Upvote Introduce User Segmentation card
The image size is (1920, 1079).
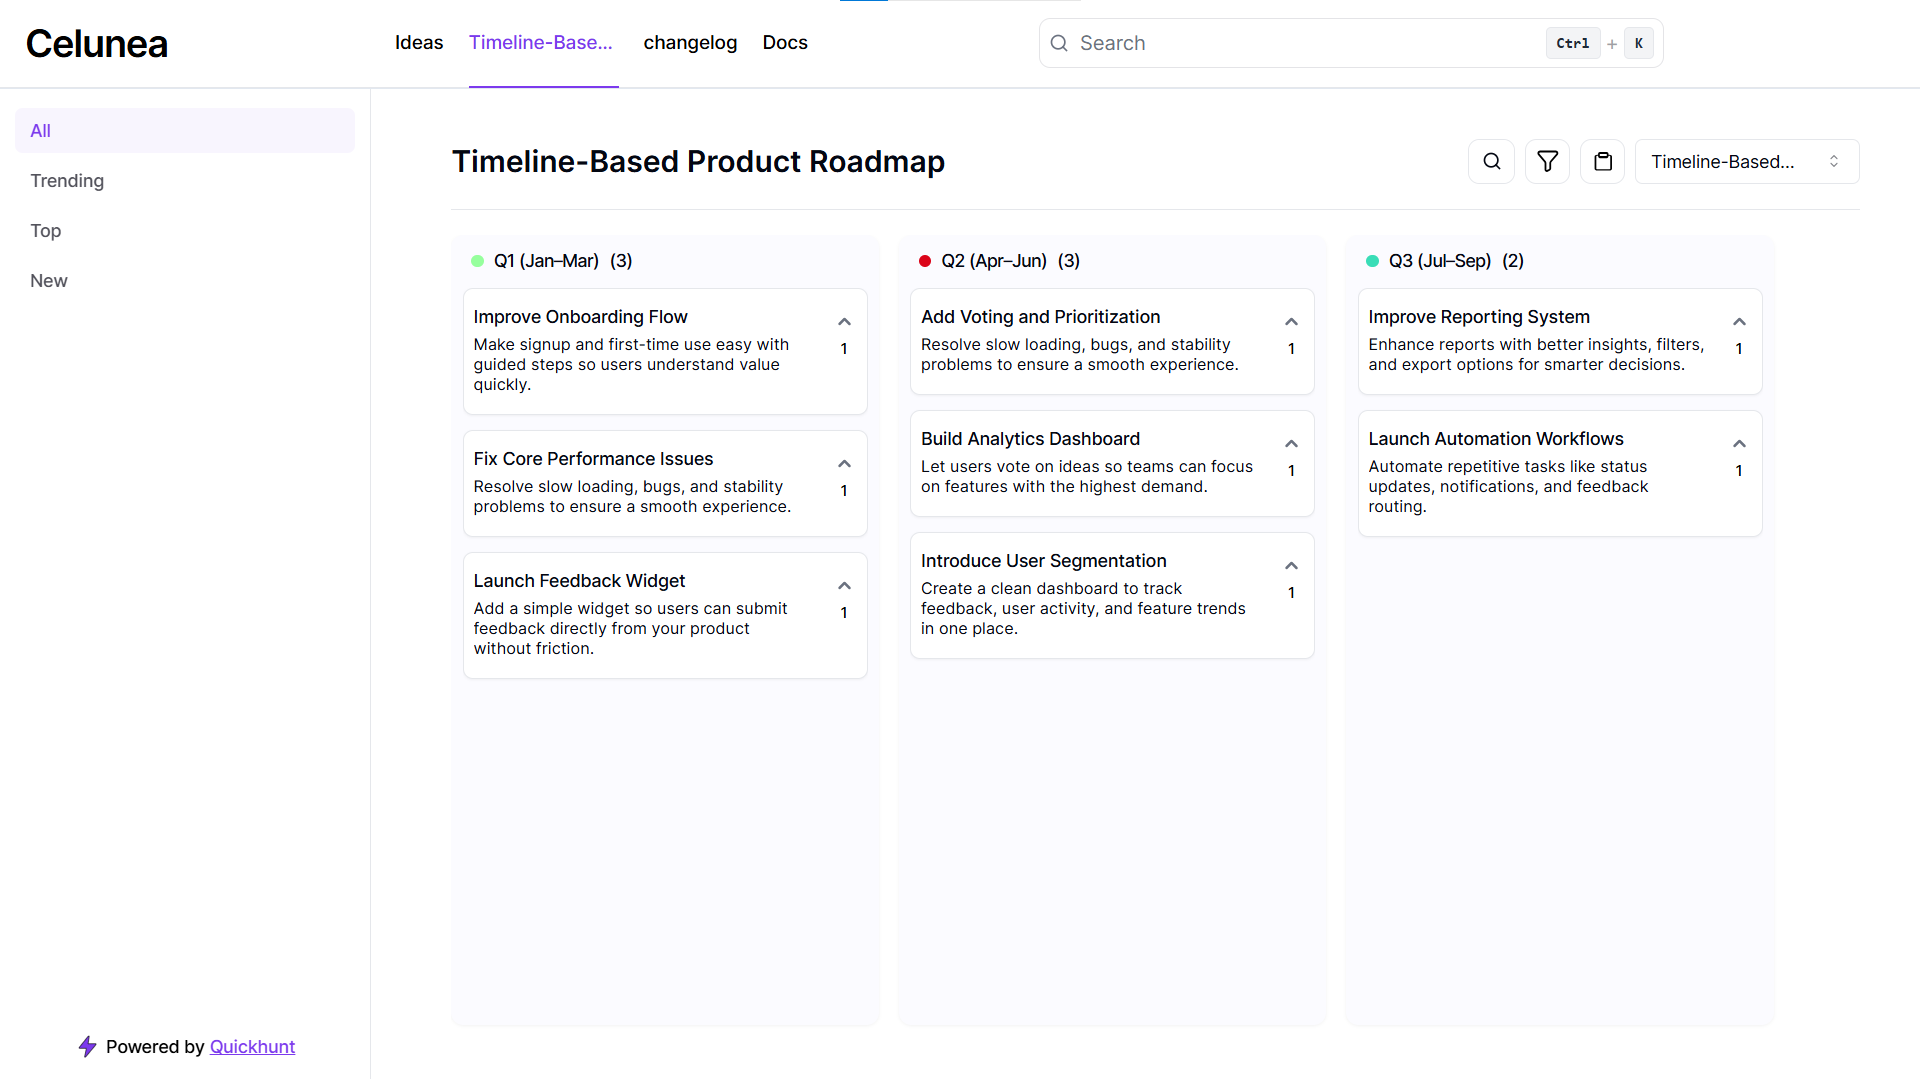[x=1291, y=566]
